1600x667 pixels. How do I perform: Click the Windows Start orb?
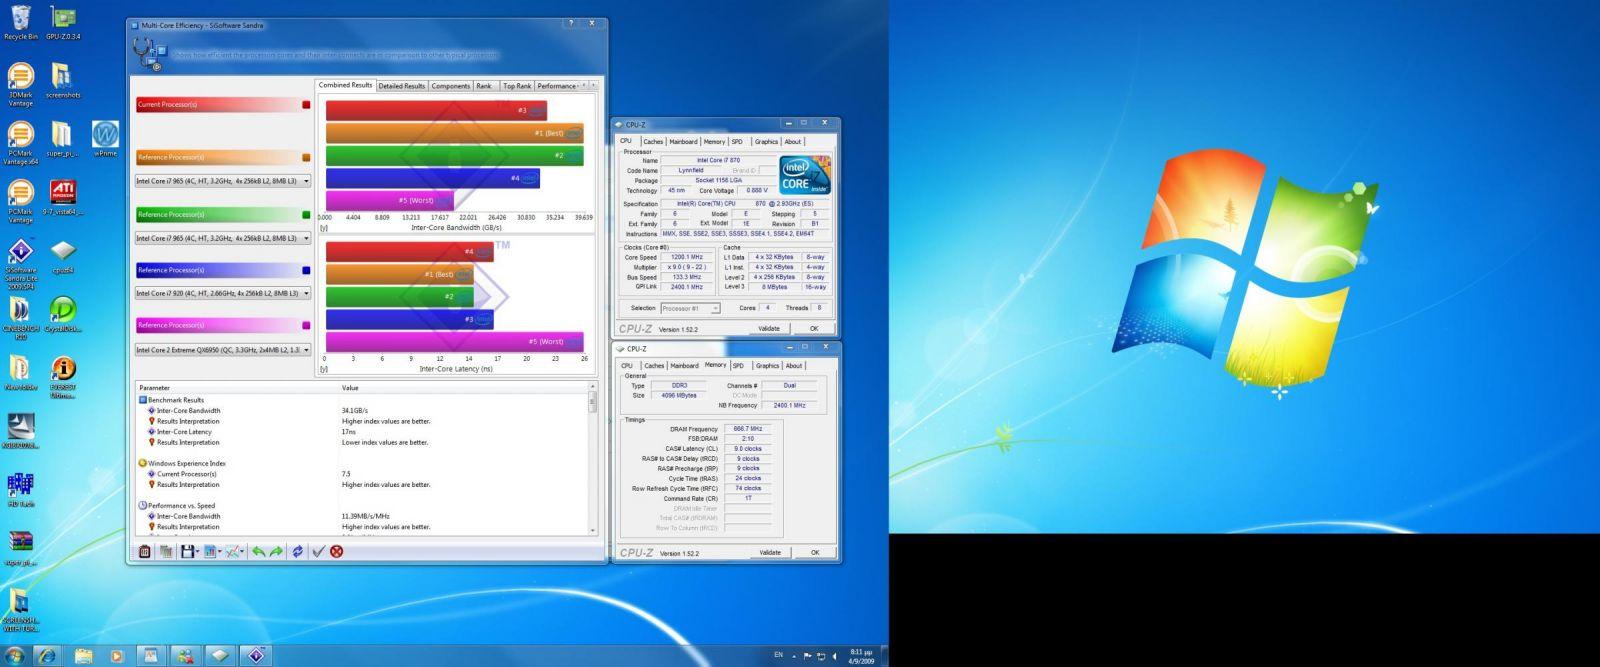(15, 655)
